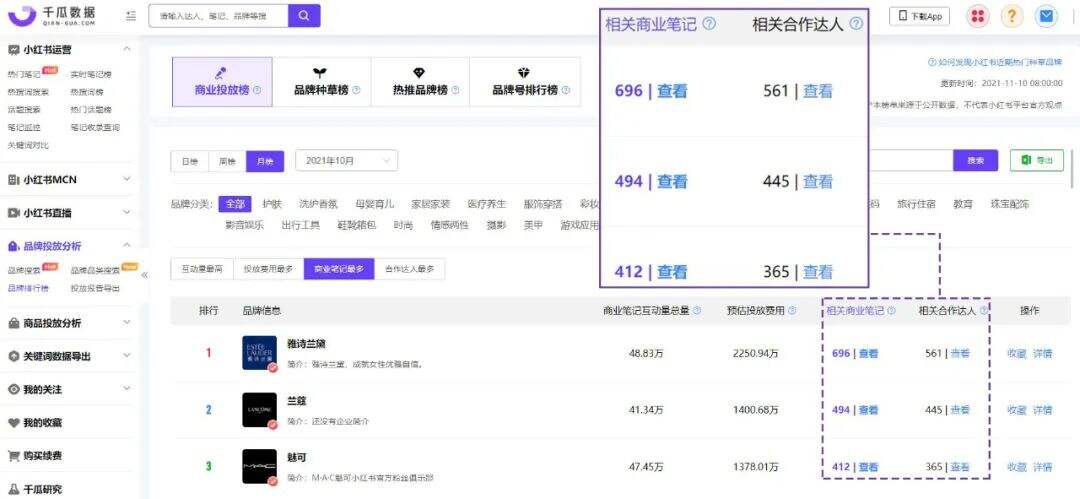Viewport: 1080px width, 499px height.
Task: Click help icon beside 品牌种草榜 tab
Action: 355,90
